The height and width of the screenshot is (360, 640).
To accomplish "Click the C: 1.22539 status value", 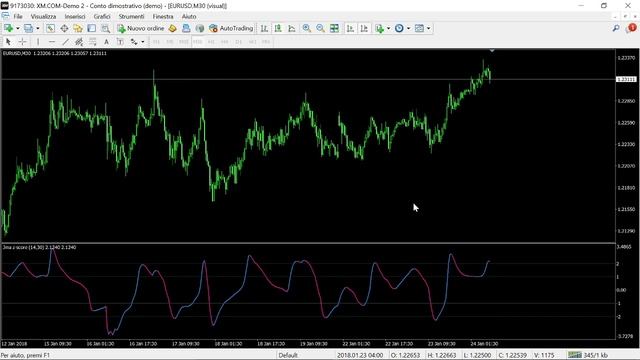I will tap(512, 355).
